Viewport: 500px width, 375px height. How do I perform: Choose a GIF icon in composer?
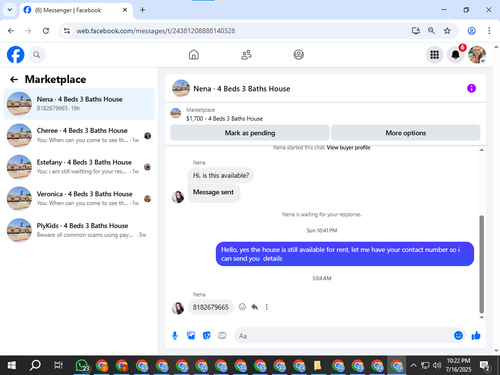click(222, 336)
